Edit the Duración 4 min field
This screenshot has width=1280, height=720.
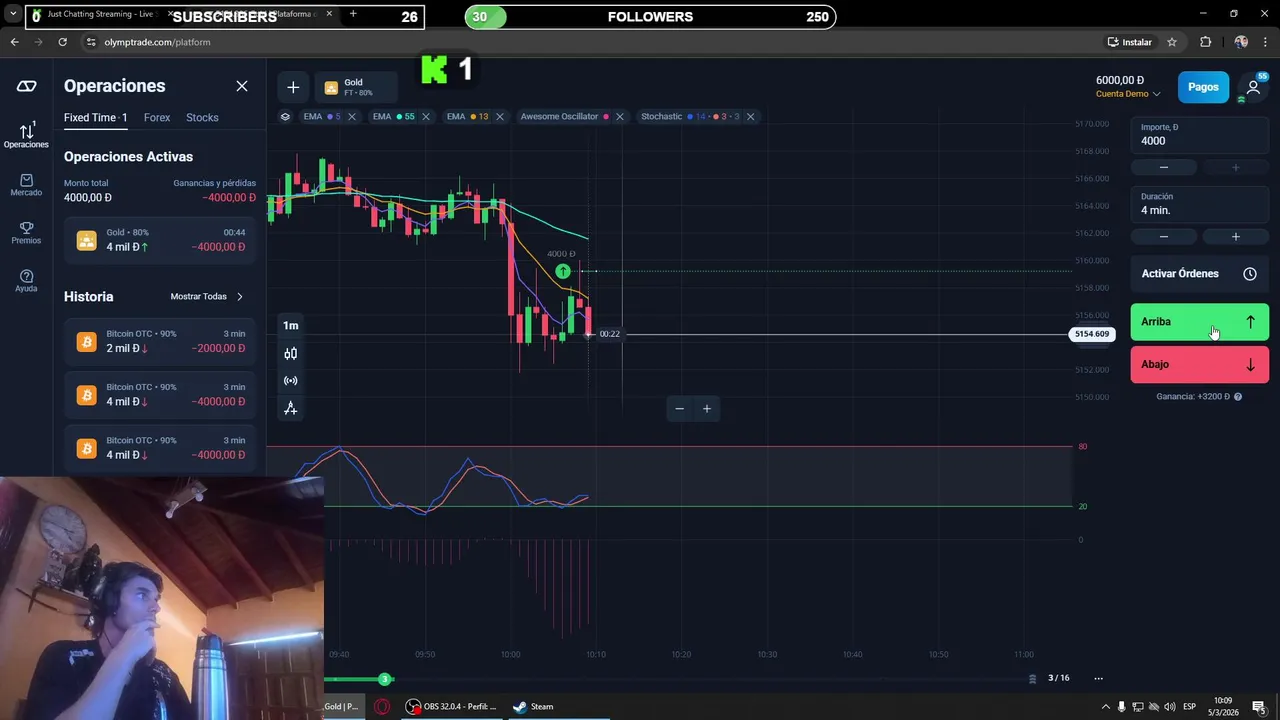(1200, 204)
